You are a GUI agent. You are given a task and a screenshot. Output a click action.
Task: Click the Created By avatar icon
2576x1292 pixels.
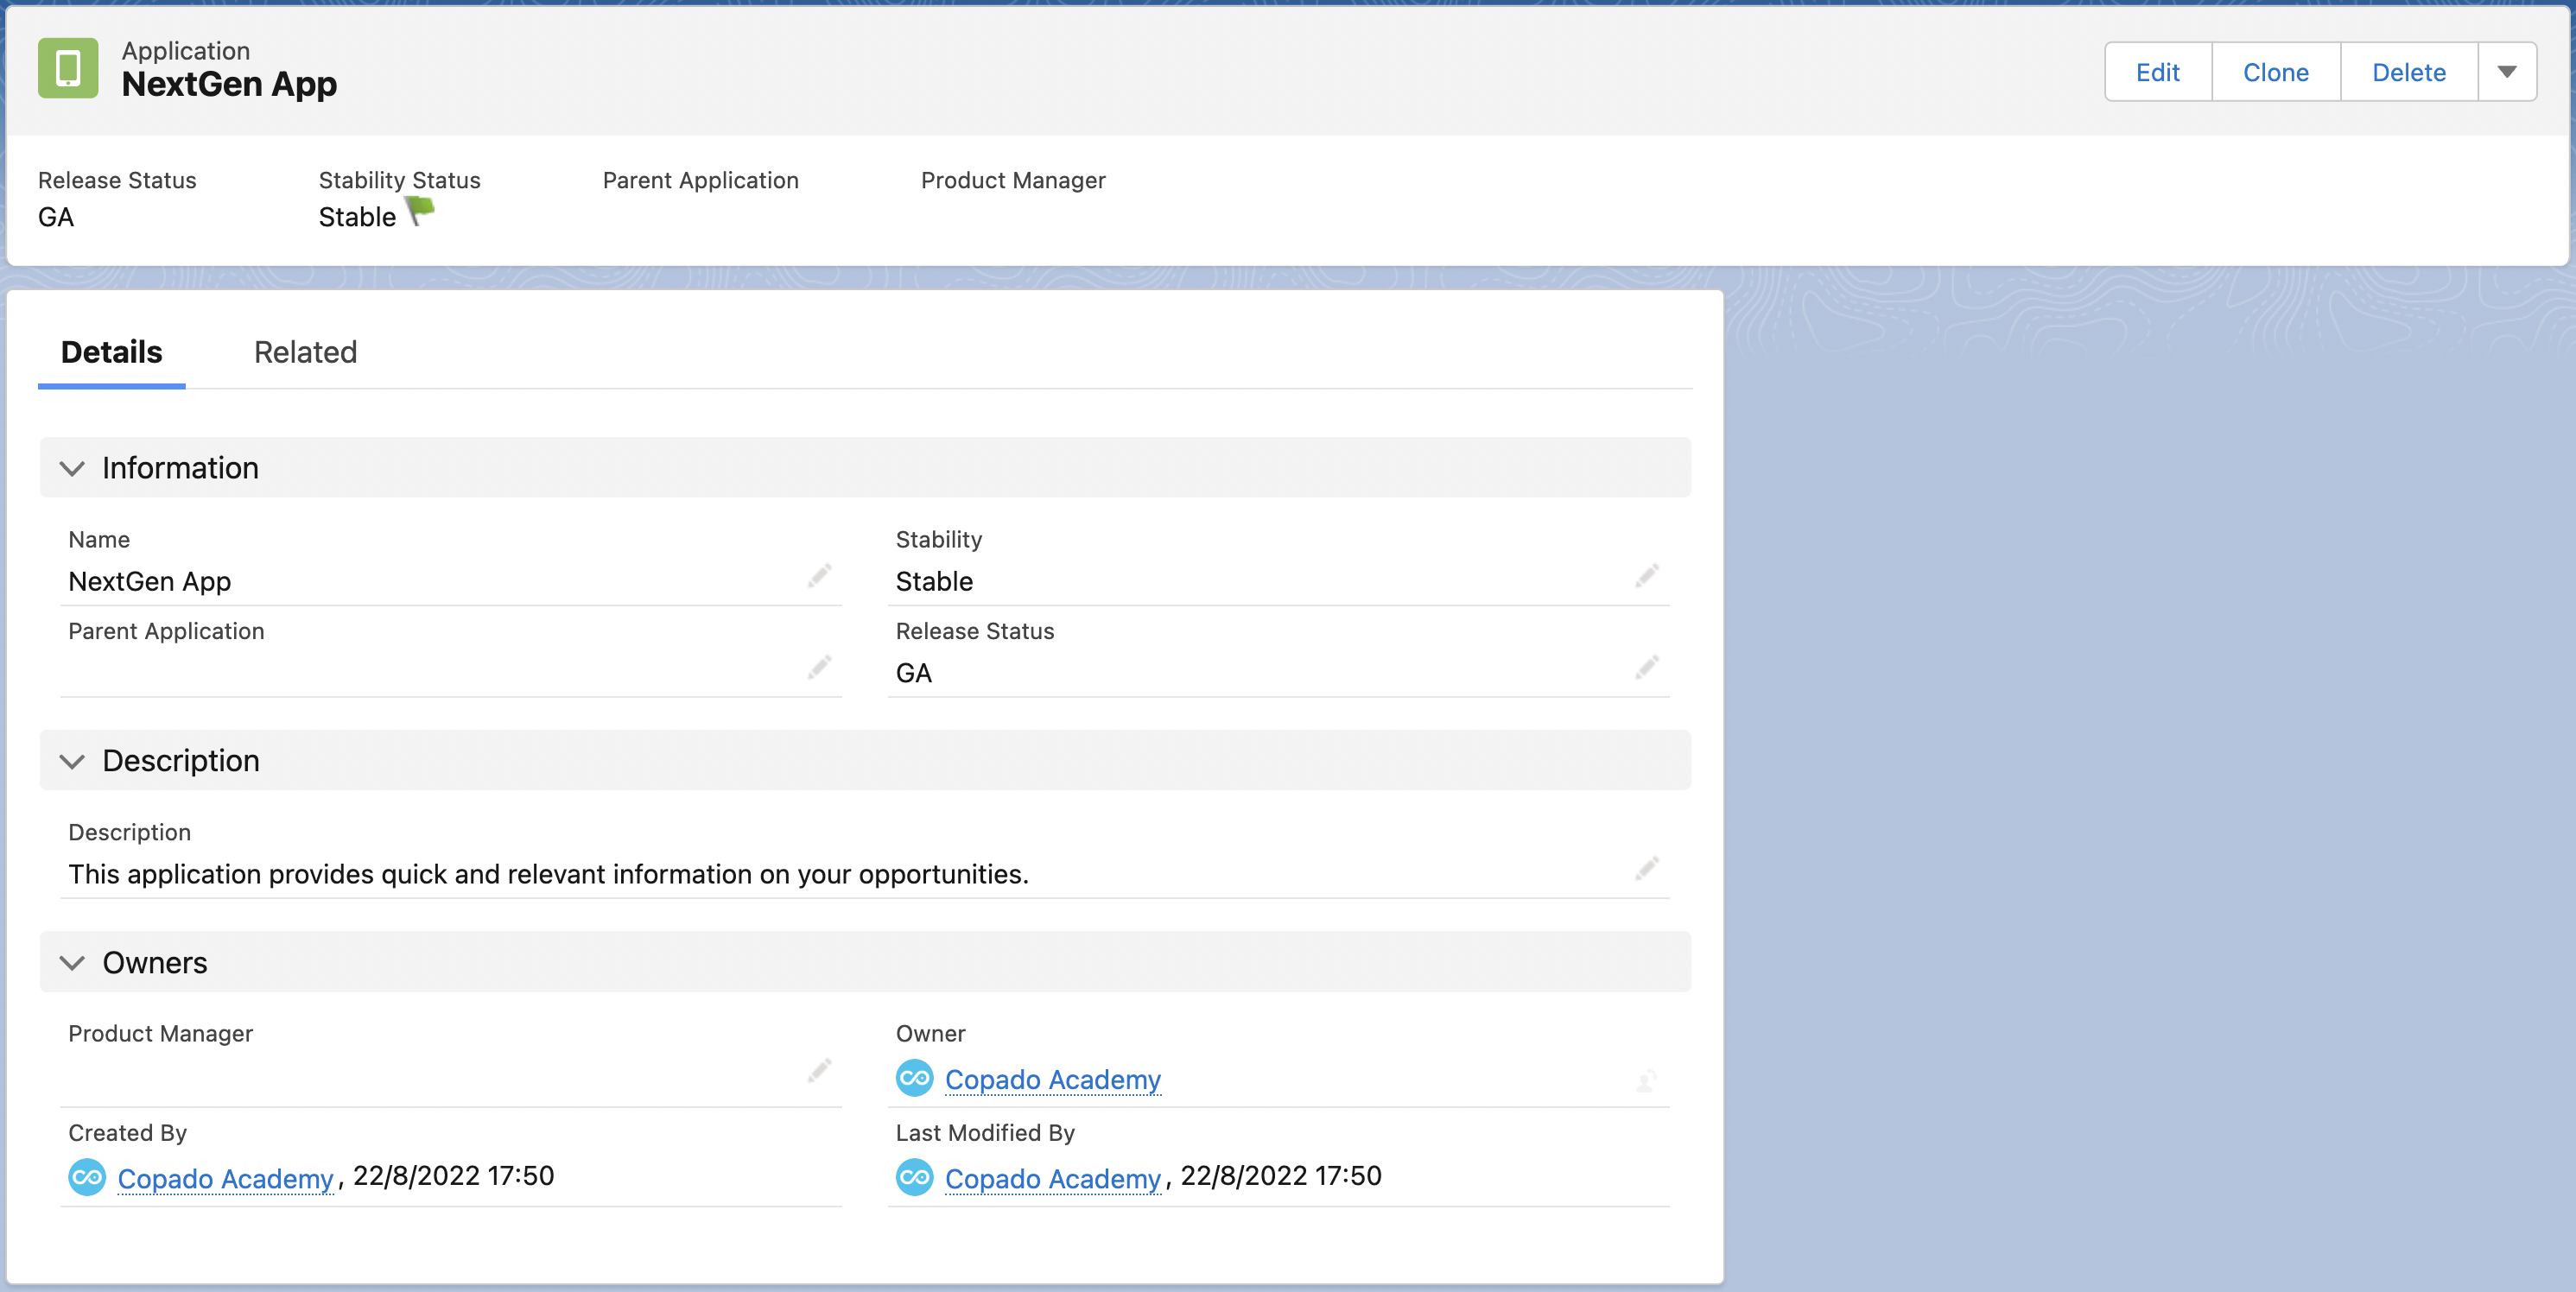click(x=87, y=1177)
